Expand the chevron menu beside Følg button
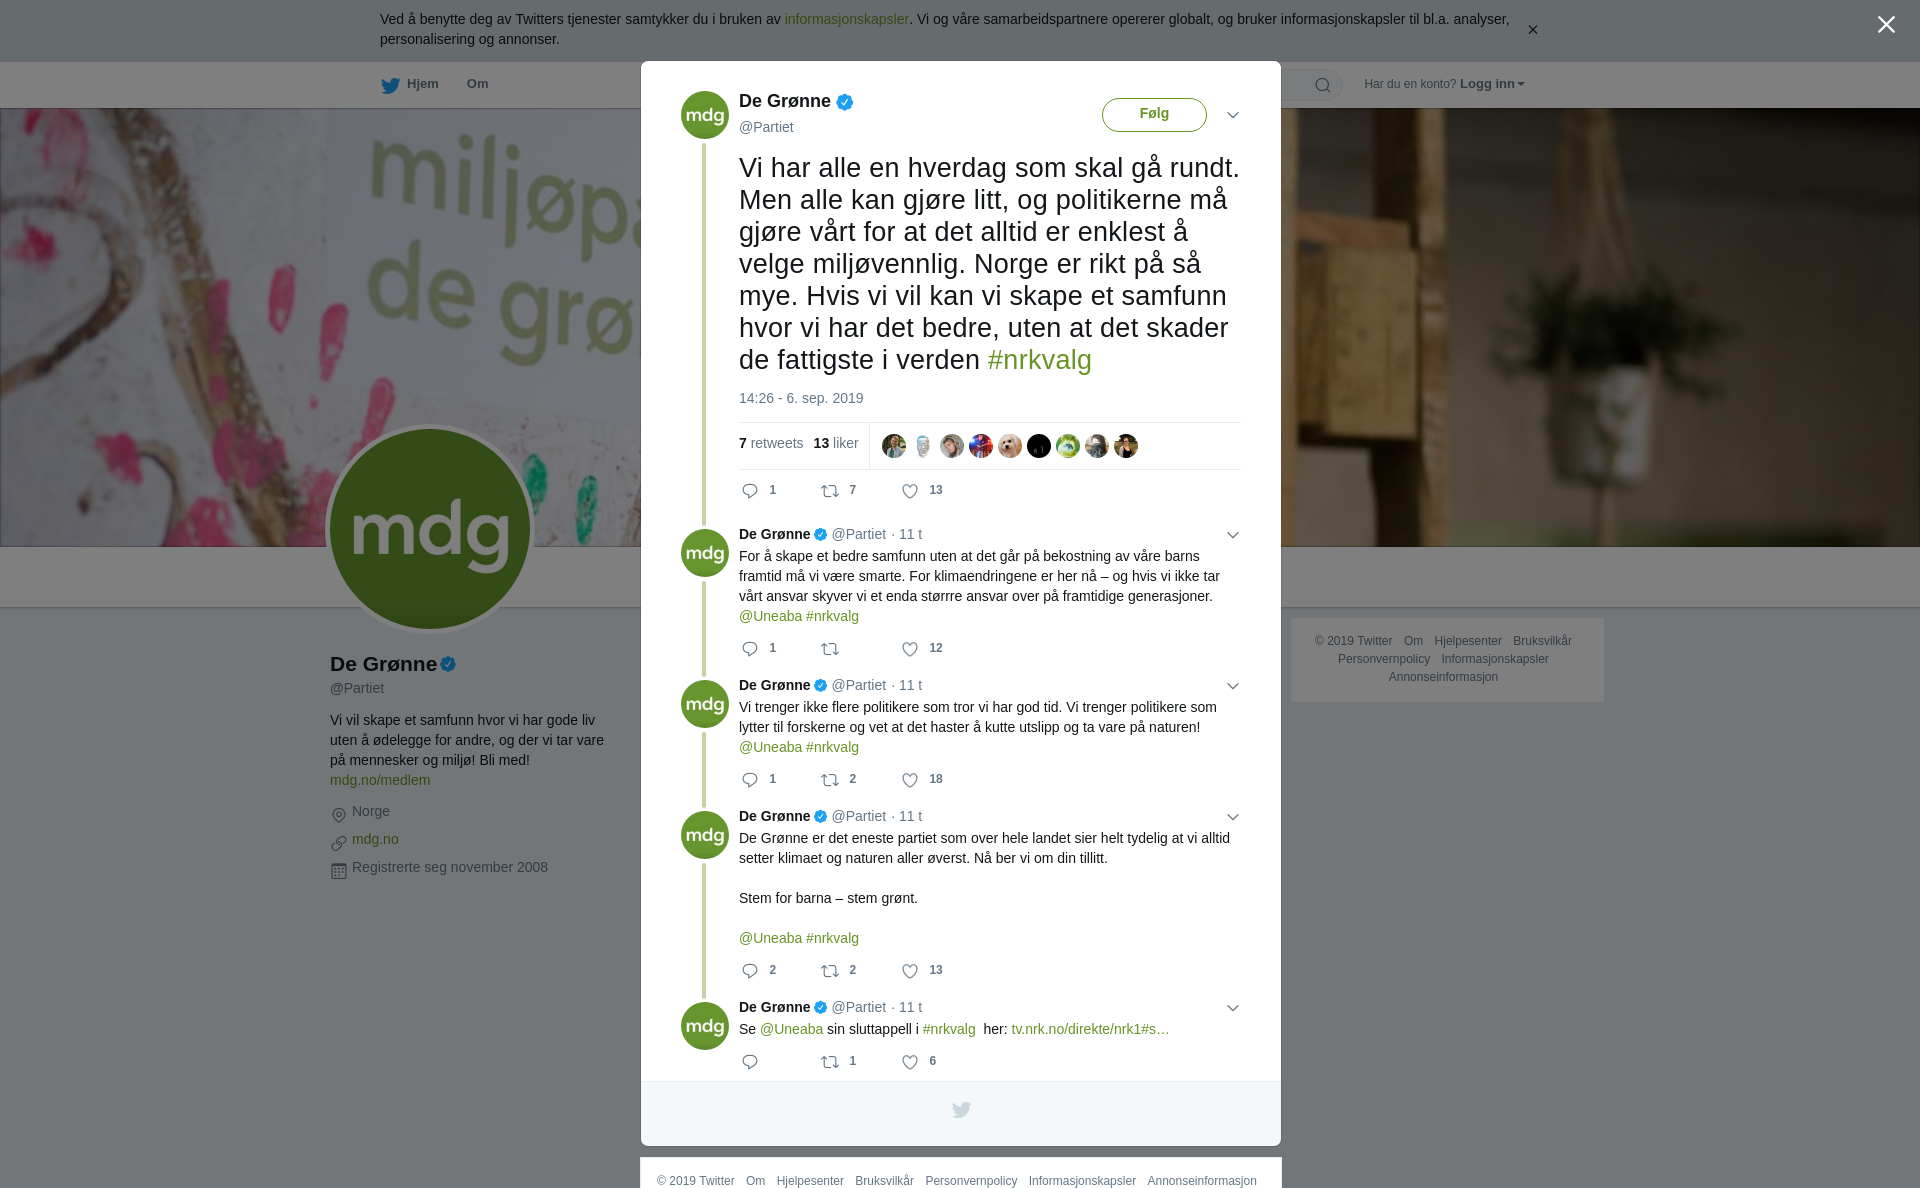 click(1233, 115)
